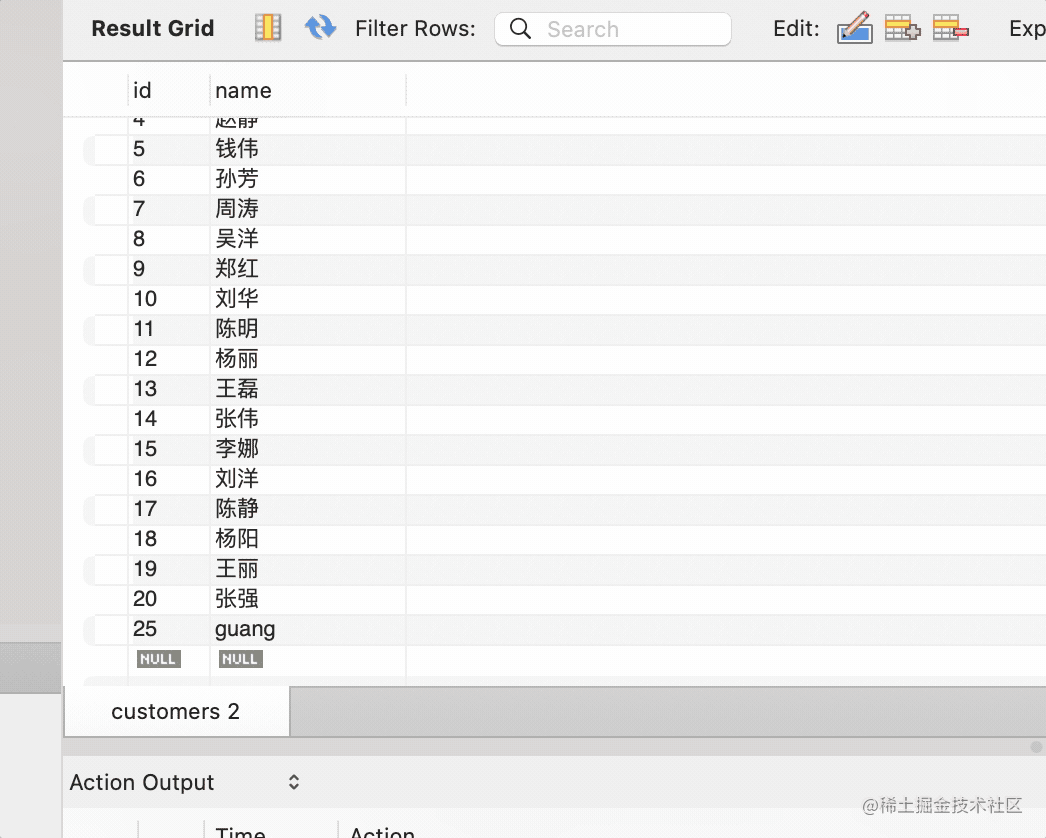The image size is (1046, 838).
Task: Click the name cell 钱伟
Action: point(237,149)
